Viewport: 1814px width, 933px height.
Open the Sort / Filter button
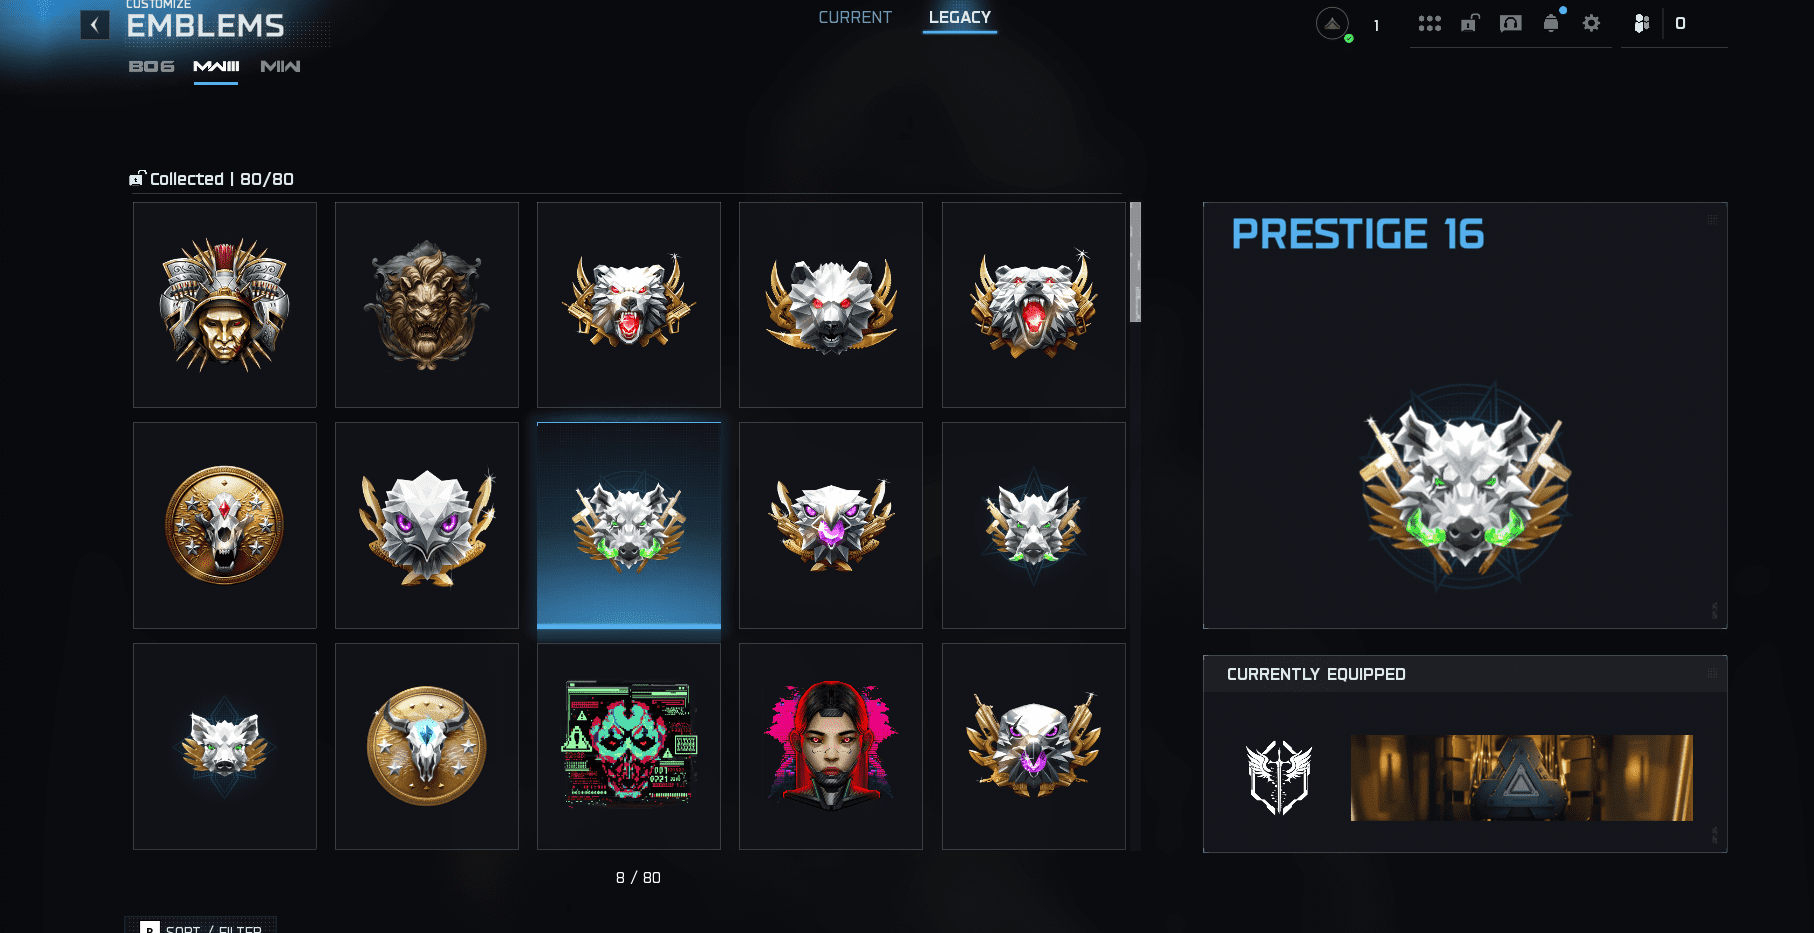[x=201, y=926]
